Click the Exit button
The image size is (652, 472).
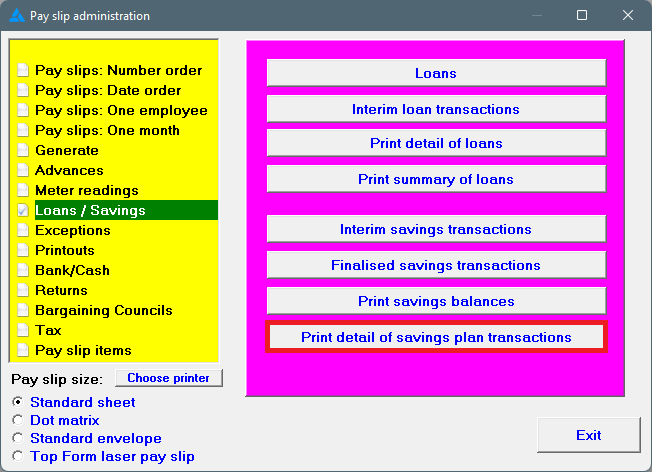588,435
